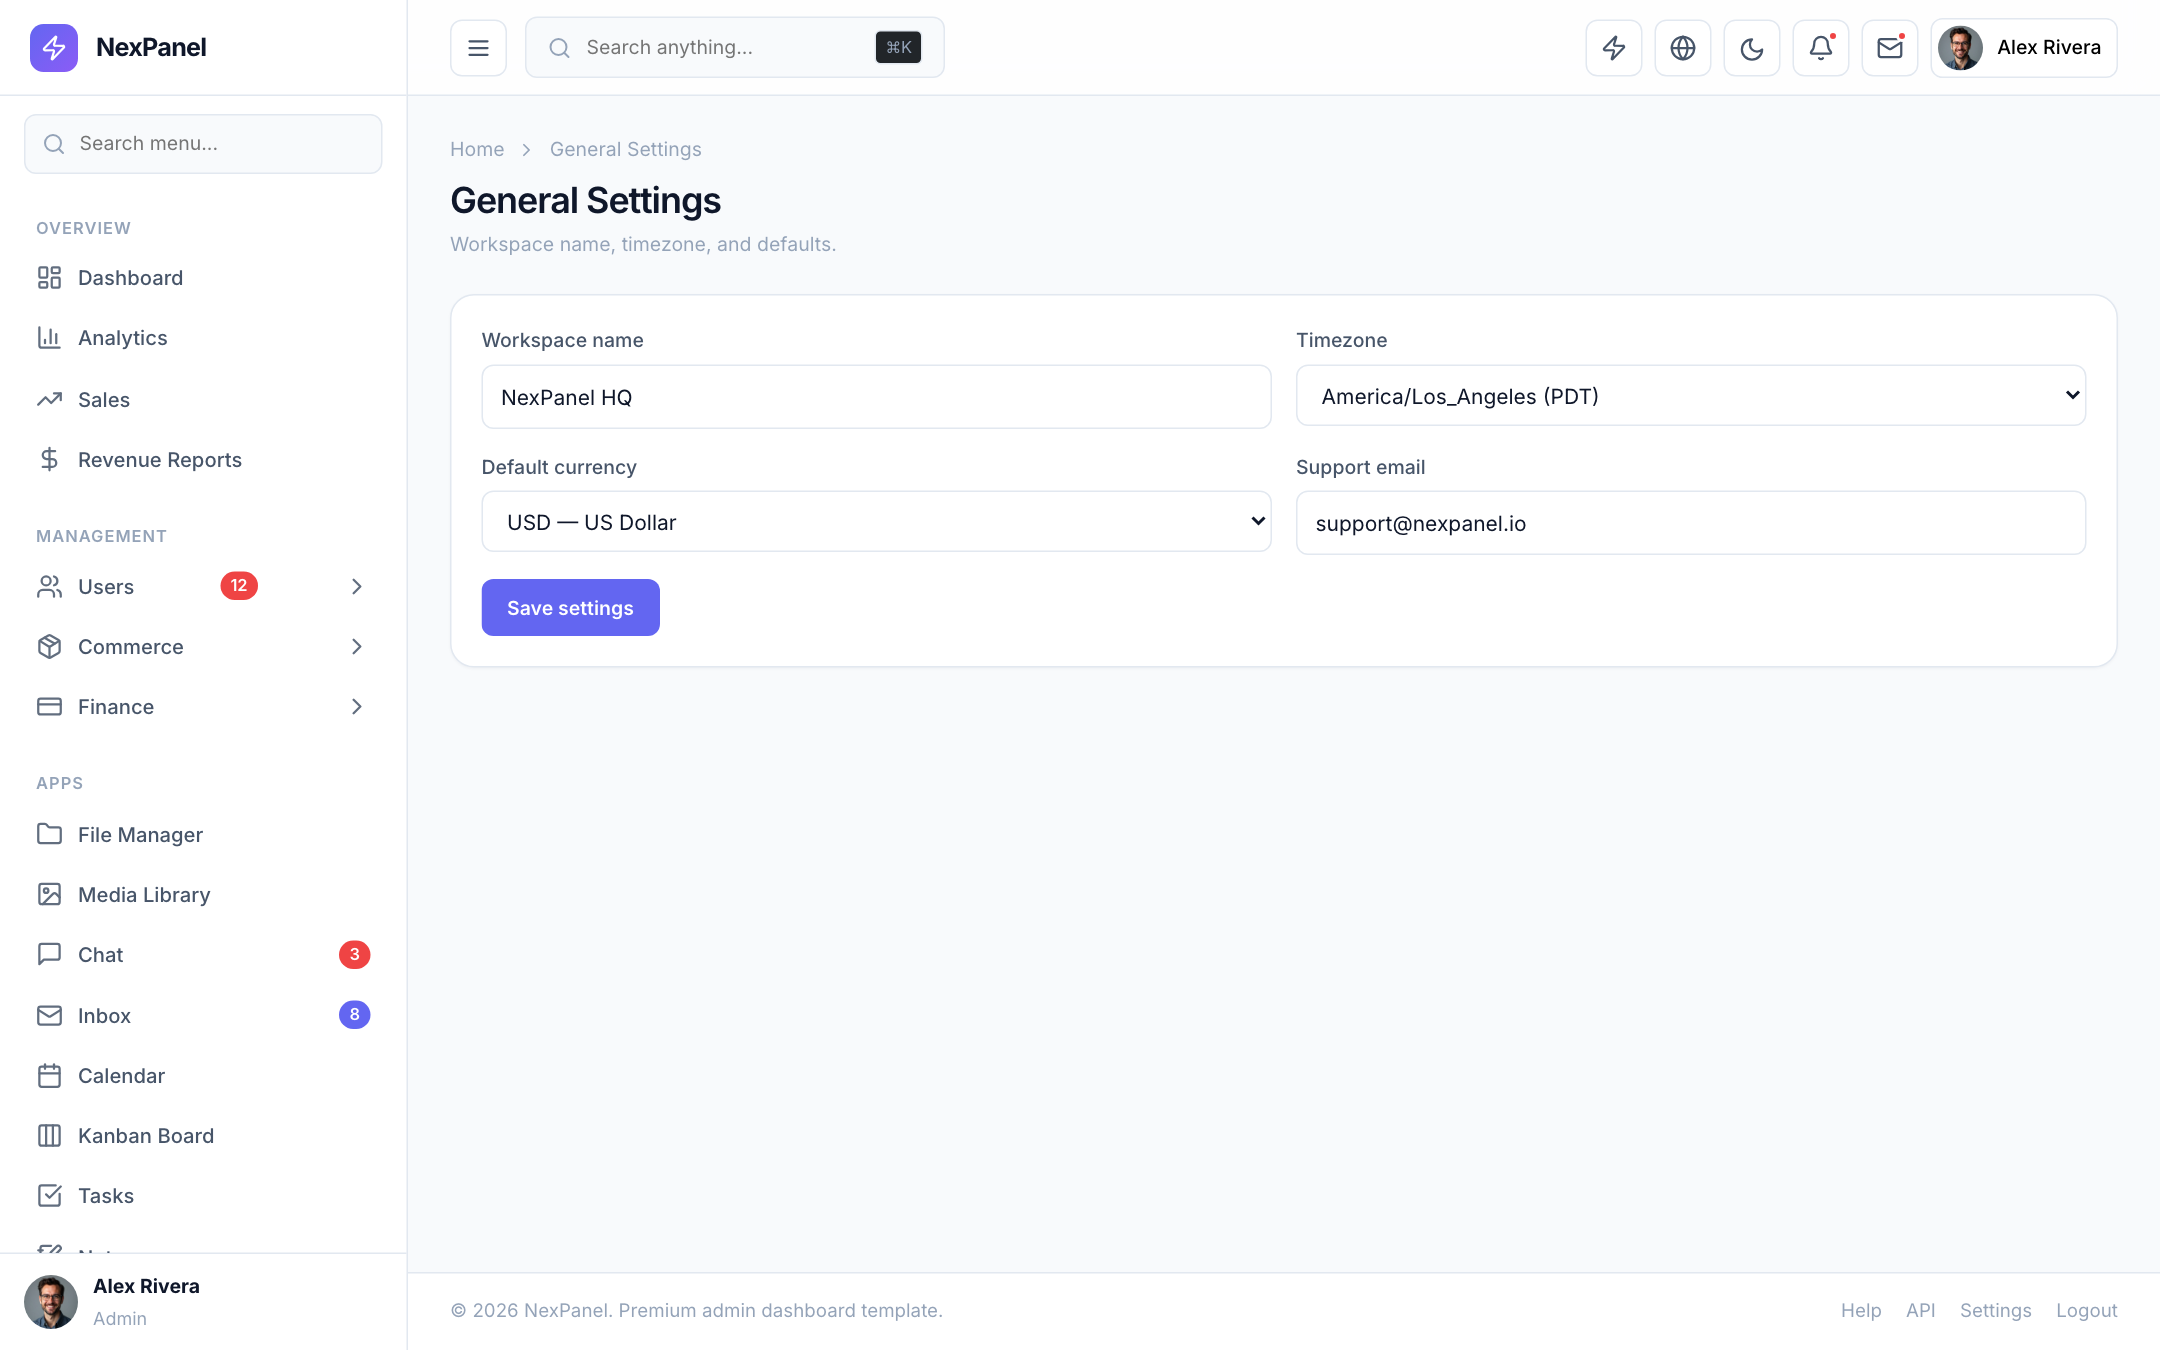Expand the Users submenu chevron
This screenshot has width=2160, height=1350.
click(357, 586)
